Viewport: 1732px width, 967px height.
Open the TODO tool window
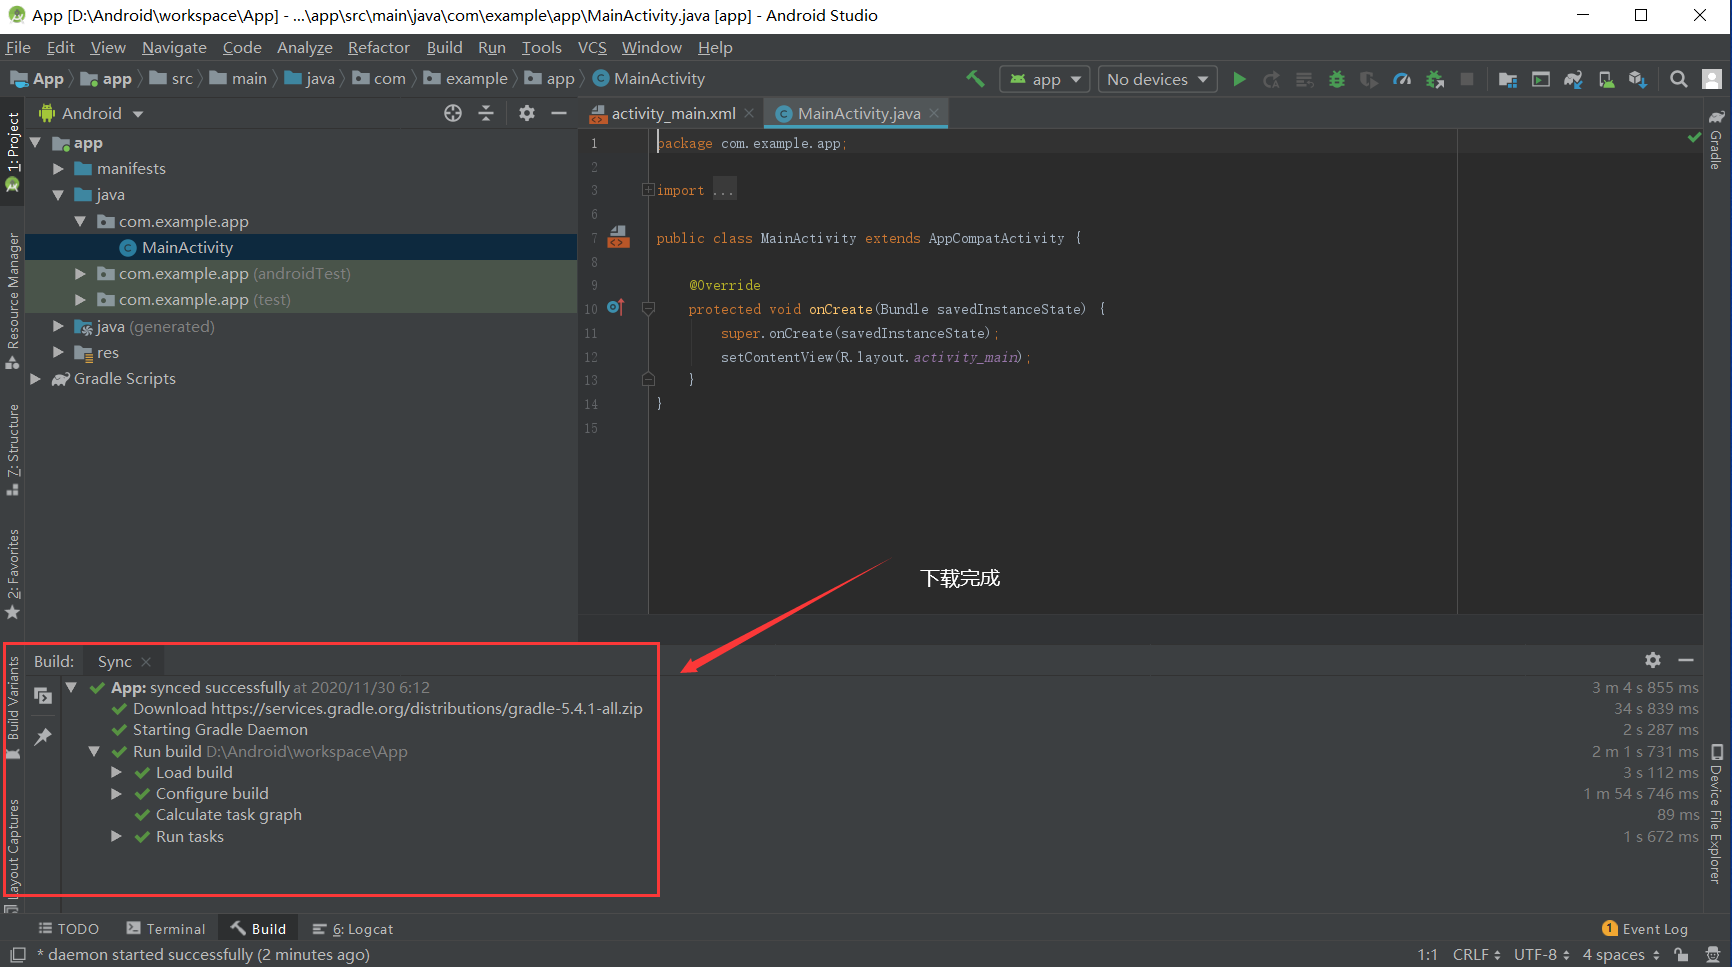pyautogui.click(x=69, y=929)
